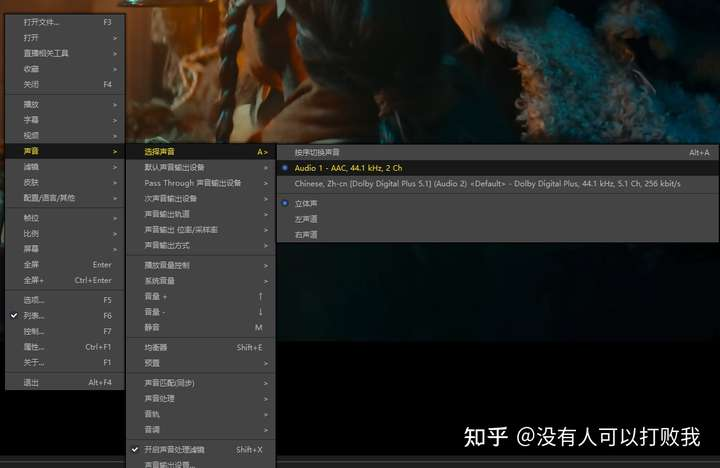The height and width of the screenshot is (468, 720).
Task: Open 均衡器 Shift+E equalizer
Action: point(201,347)
